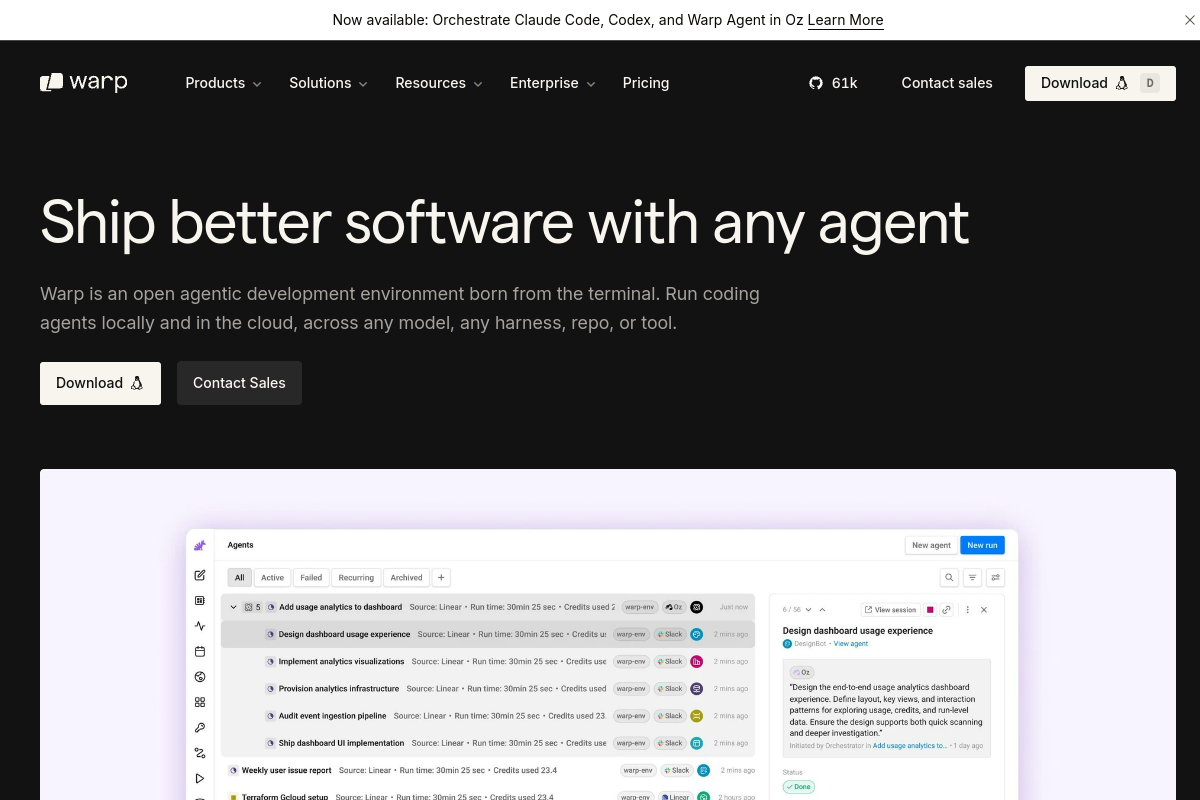Select the Ship dashboard UI implementation row

tap(488, 743)
